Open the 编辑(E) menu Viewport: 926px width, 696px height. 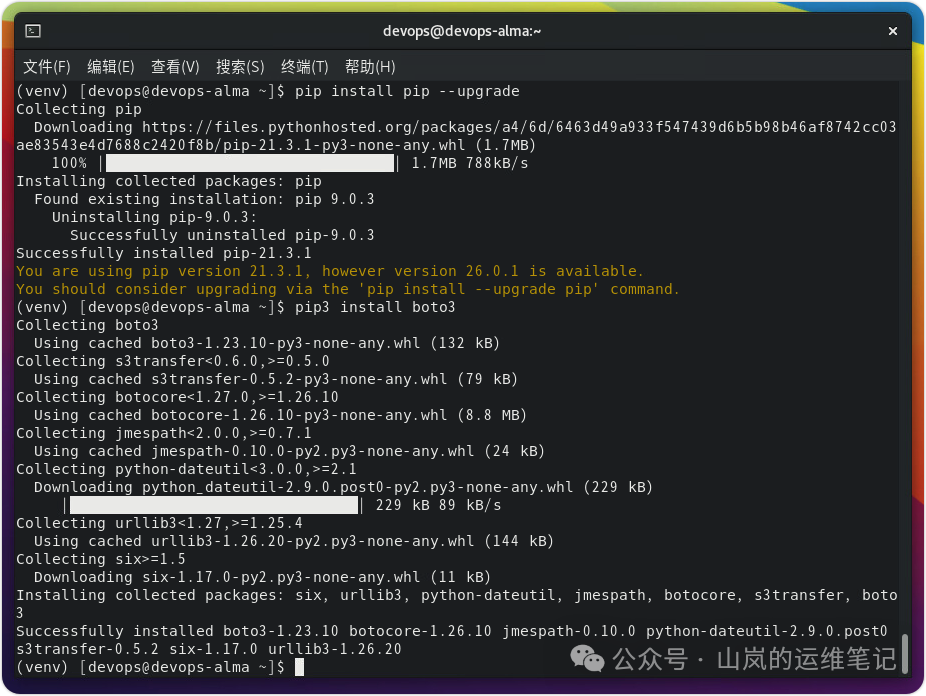tap(110, 67)
